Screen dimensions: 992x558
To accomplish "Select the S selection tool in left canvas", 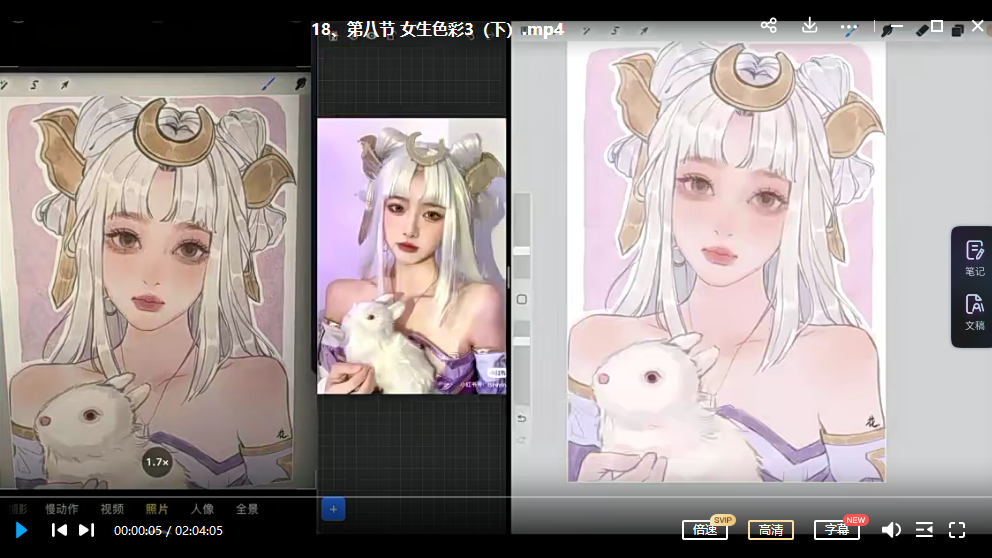I will coord(34,84).
